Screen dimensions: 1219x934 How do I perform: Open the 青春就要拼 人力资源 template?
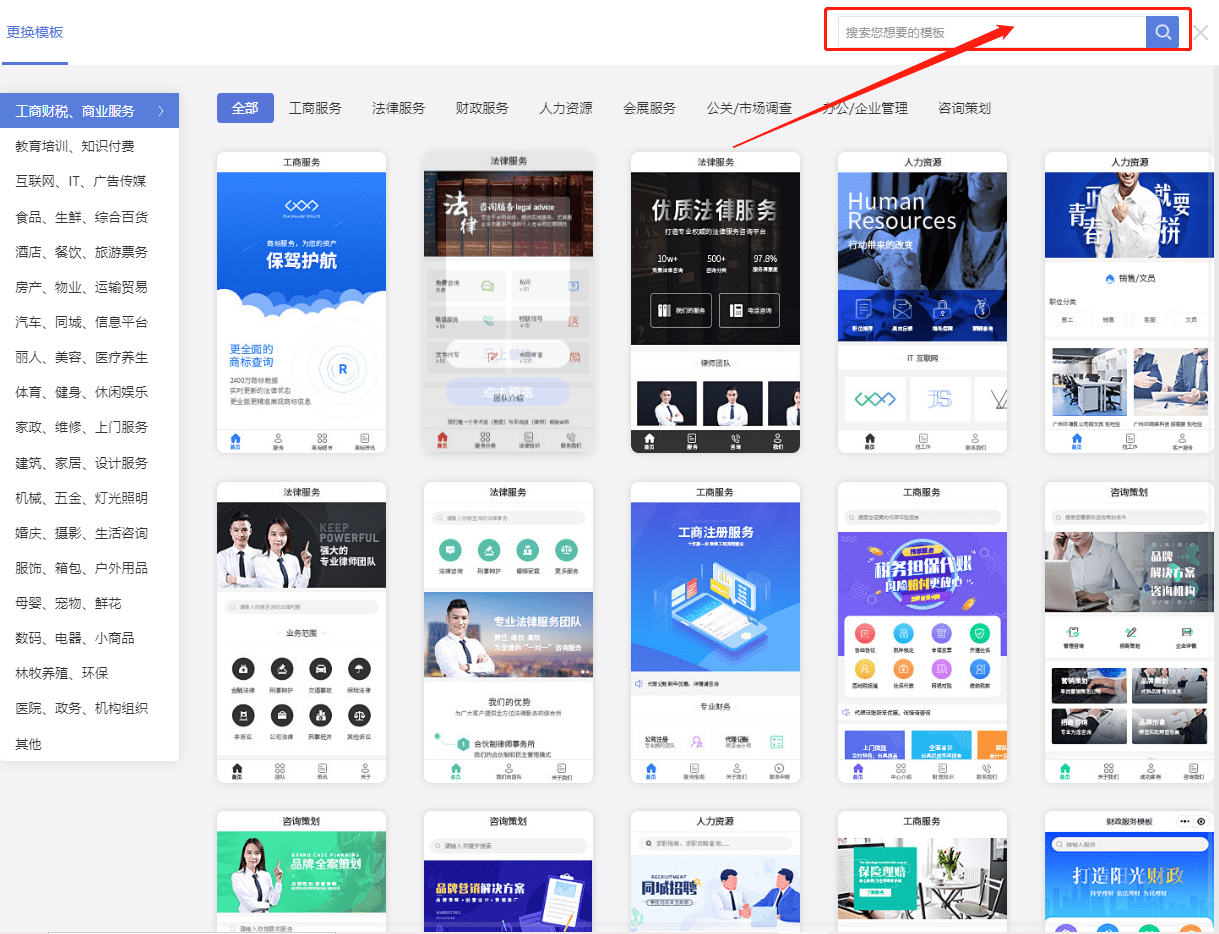1129,302
